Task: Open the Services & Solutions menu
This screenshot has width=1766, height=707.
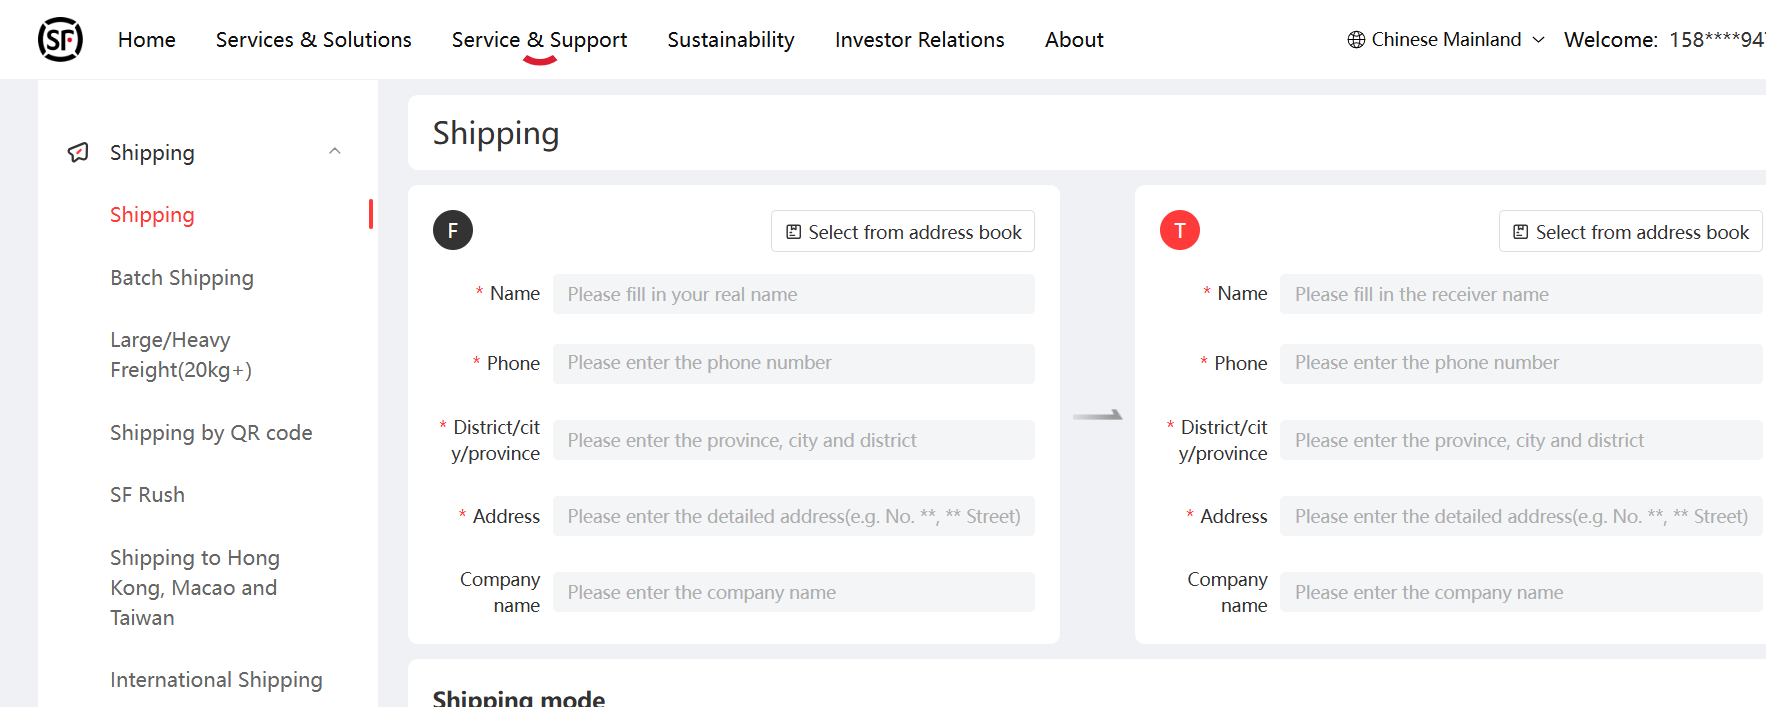Action: click(x=313, y=40)
